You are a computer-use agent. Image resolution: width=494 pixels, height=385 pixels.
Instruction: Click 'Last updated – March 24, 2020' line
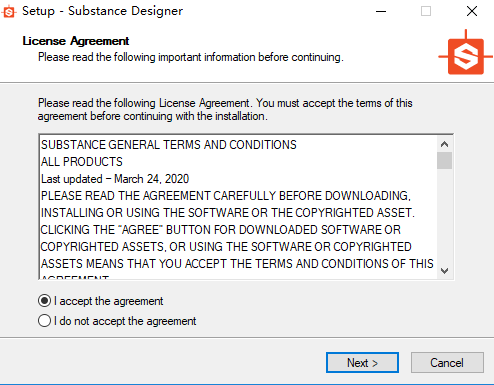(x=115, y=179)
